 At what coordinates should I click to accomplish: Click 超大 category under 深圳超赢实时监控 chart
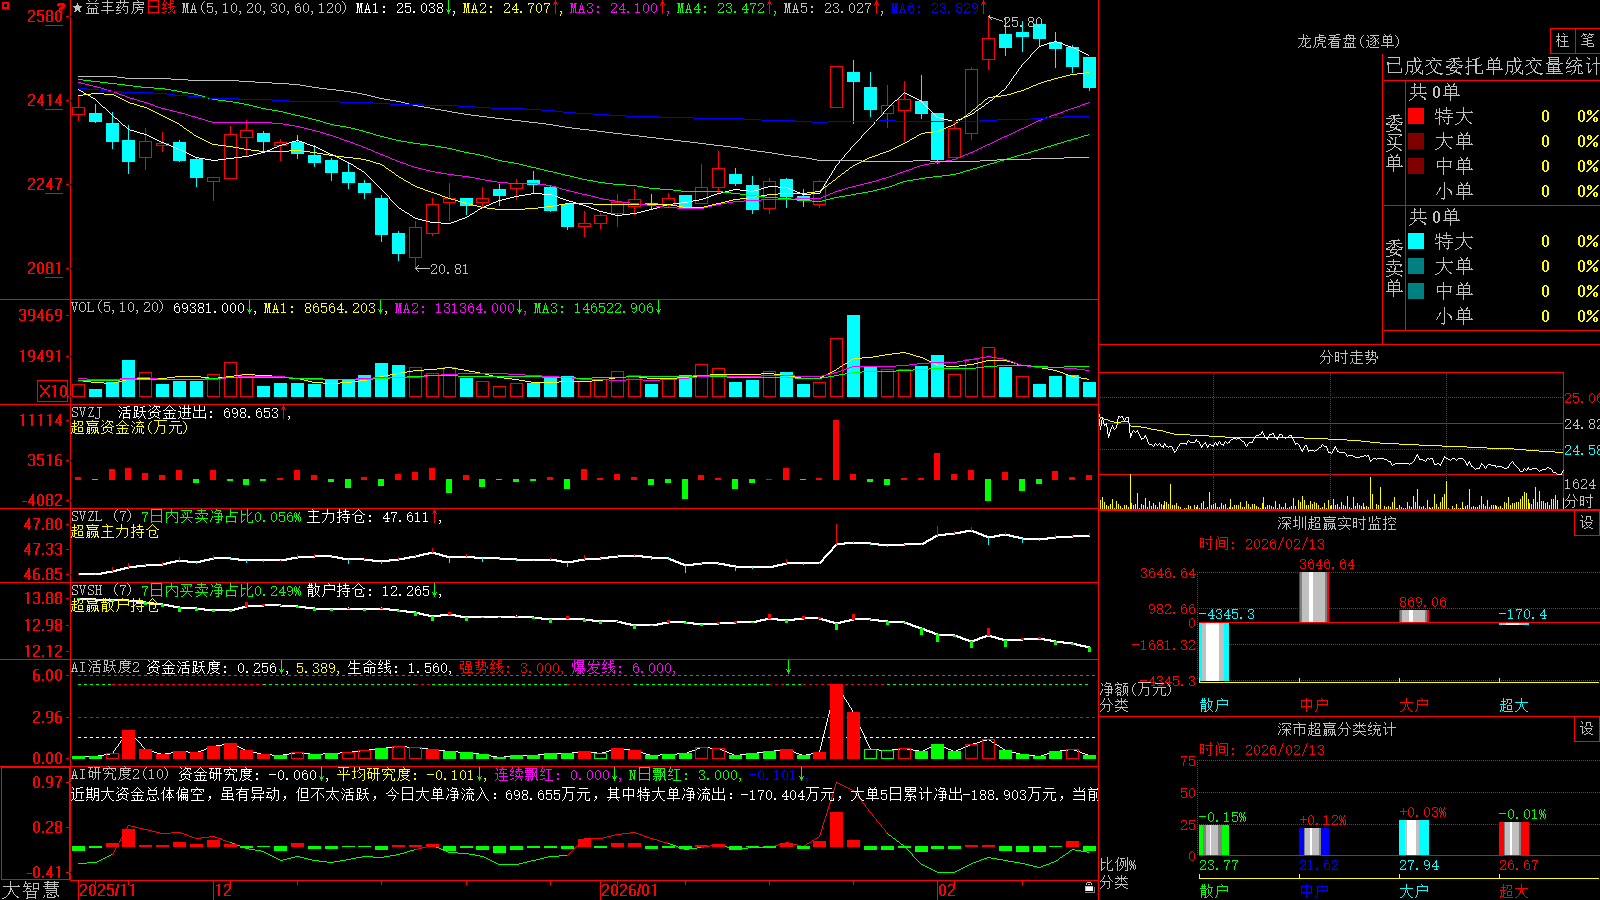tap(1514, 705)
